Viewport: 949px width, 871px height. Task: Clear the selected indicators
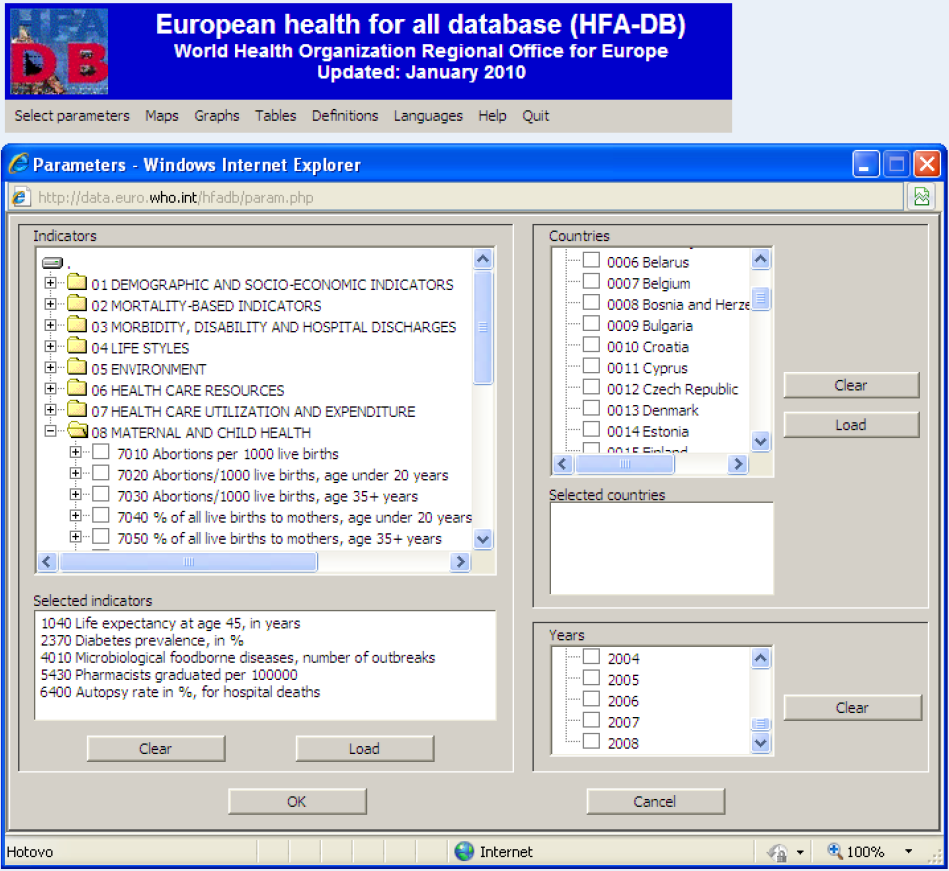point(156,748)
